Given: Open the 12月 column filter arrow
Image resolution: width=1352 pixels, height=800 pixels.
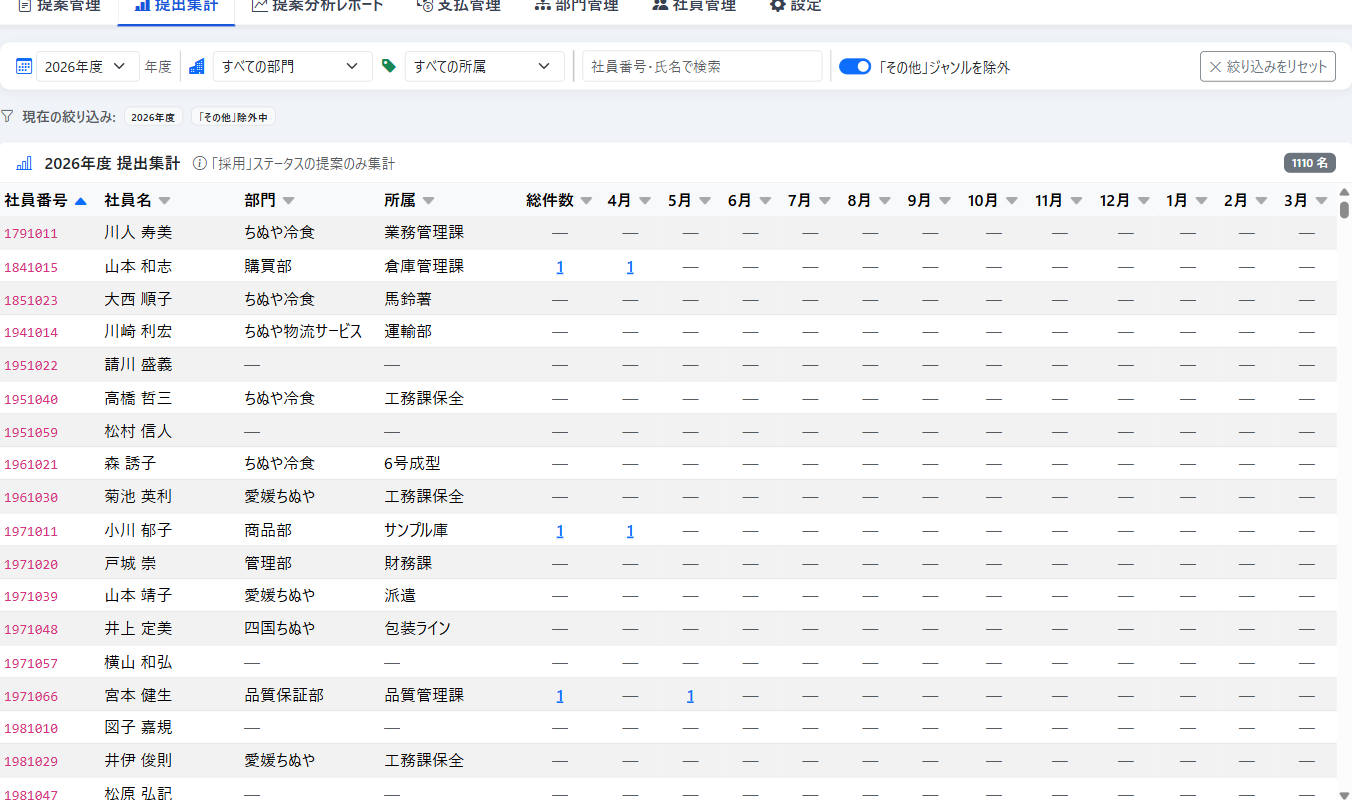Looking at the screenshot, I should coord(1144,201).
